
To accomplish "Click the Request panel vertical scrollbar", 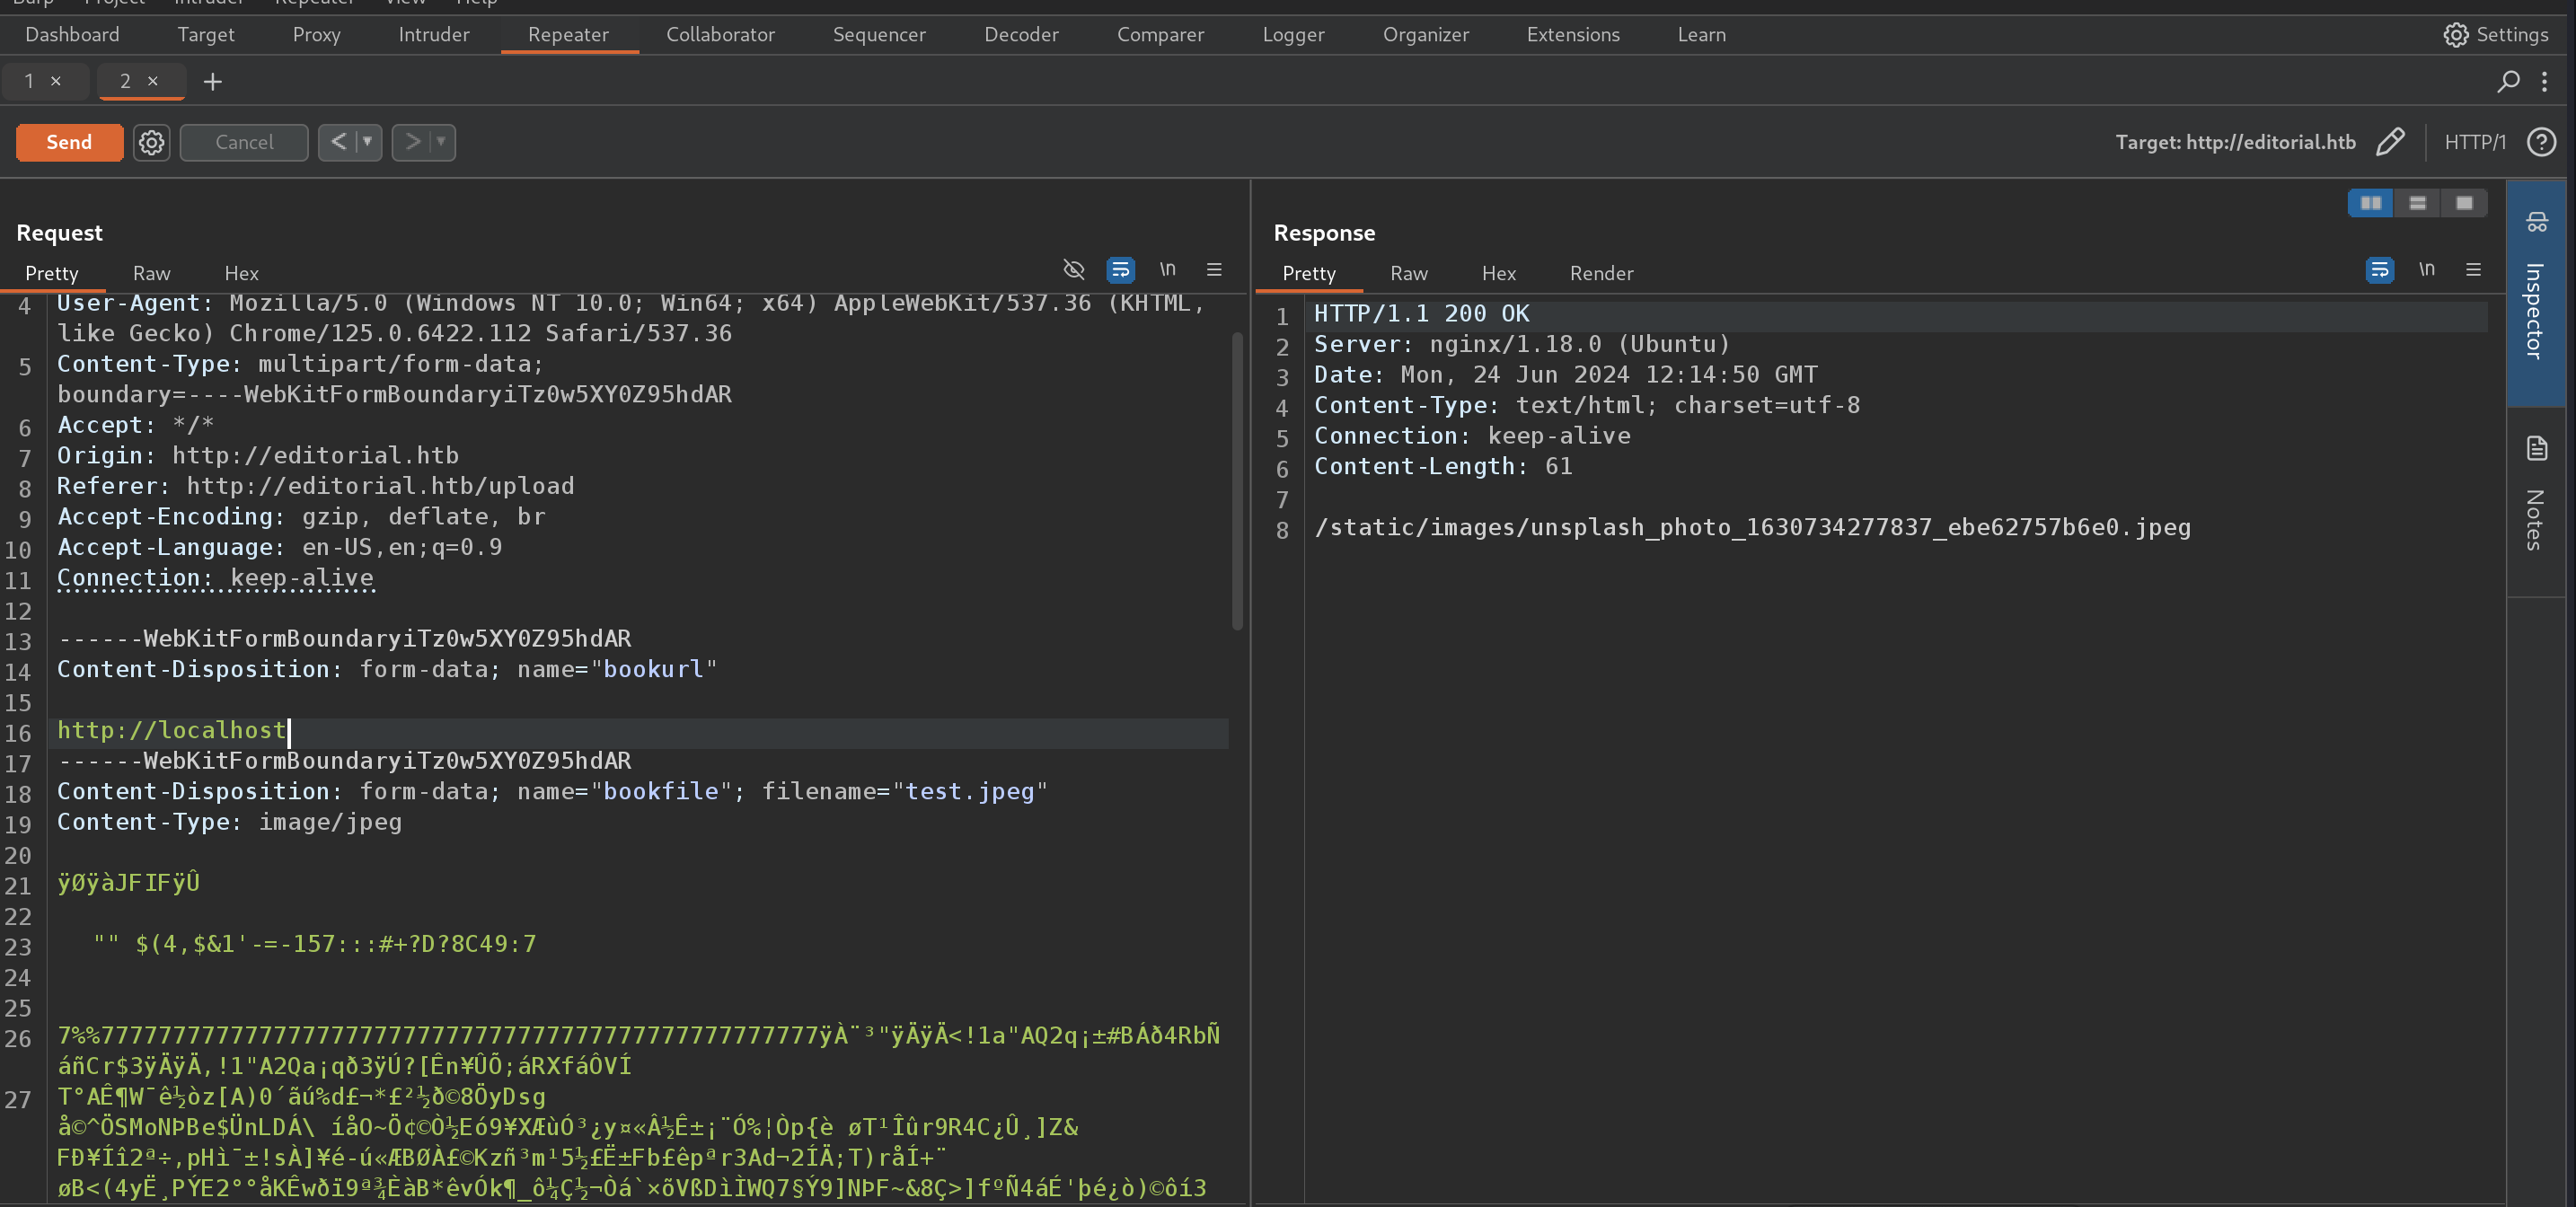I will point(1237,480).
